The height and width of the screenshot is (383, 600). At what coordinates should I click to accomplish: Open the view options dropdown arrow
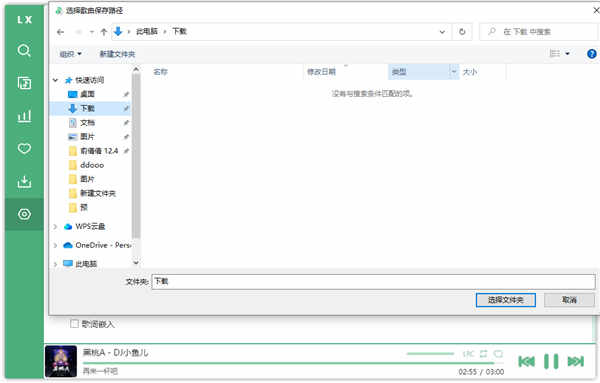(567, 54)
